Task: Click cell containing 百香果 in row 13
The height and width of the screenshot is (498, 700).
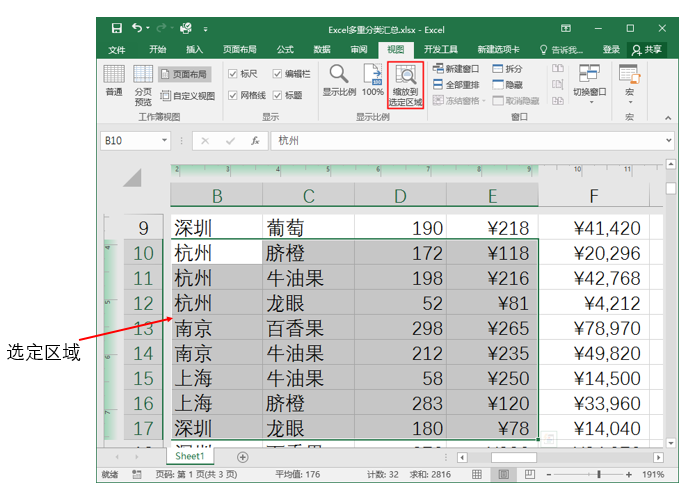Action: coord(308,328)
